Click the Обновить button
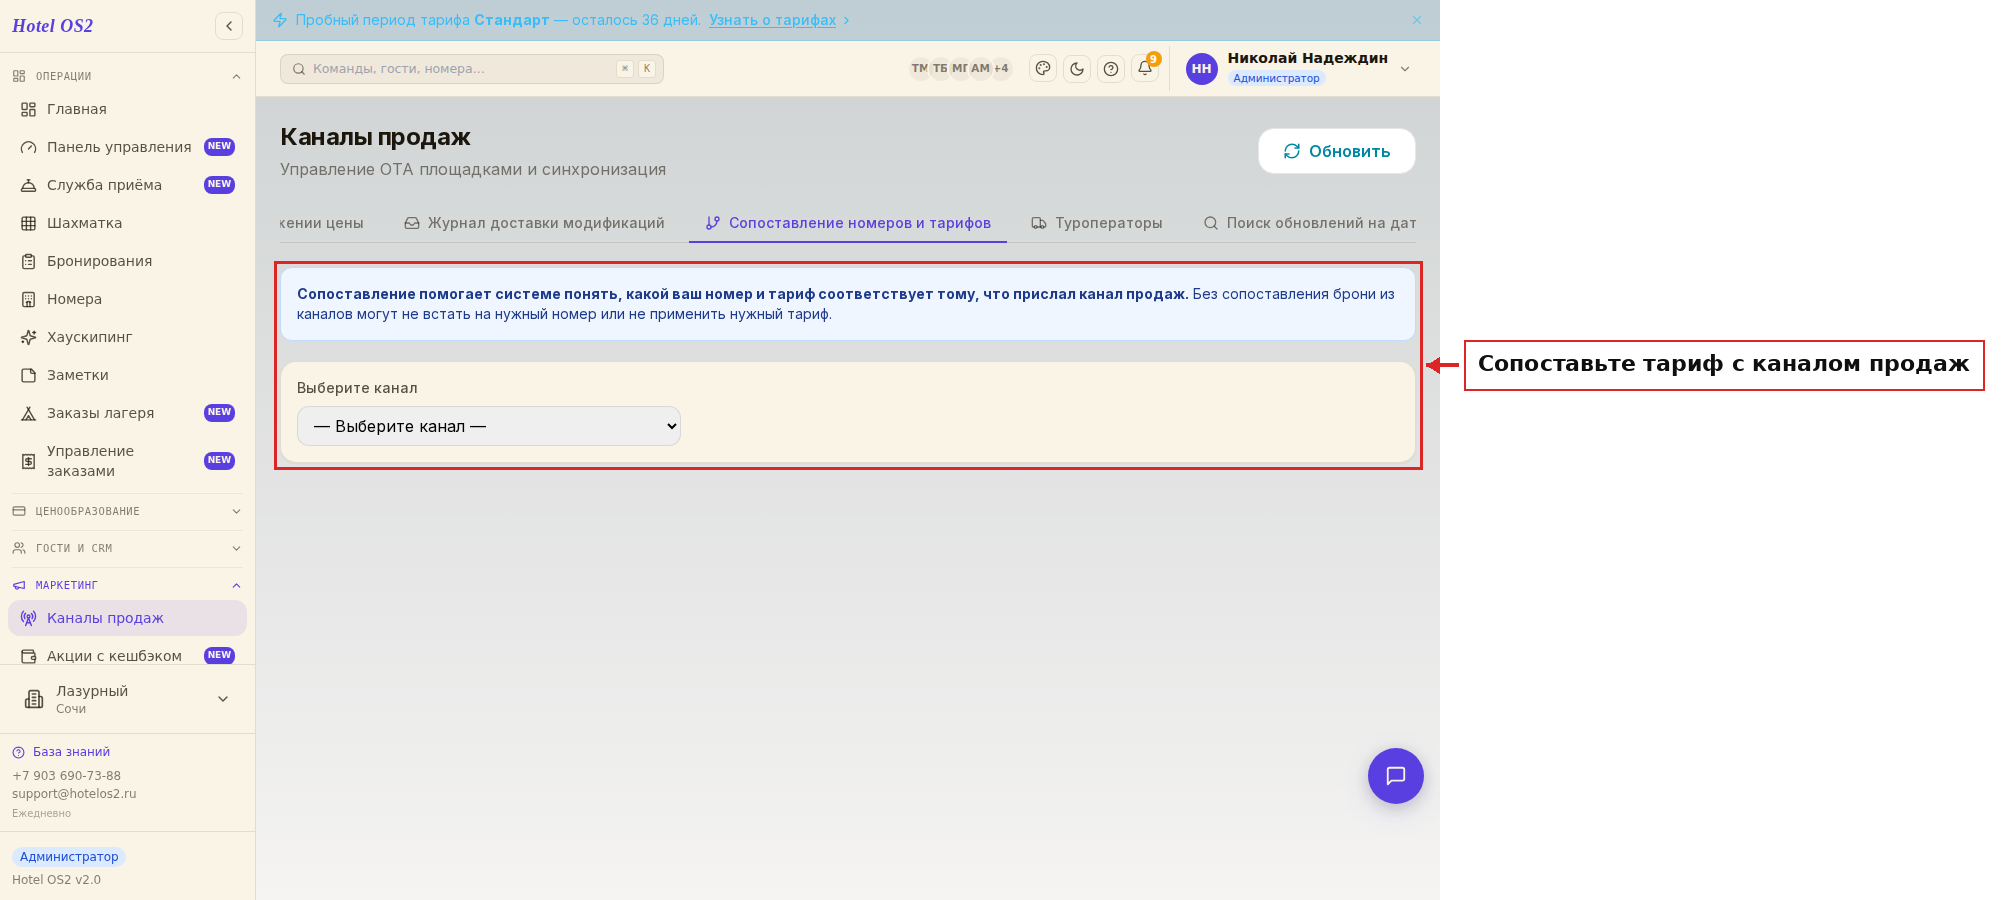 pos(1337,151)
